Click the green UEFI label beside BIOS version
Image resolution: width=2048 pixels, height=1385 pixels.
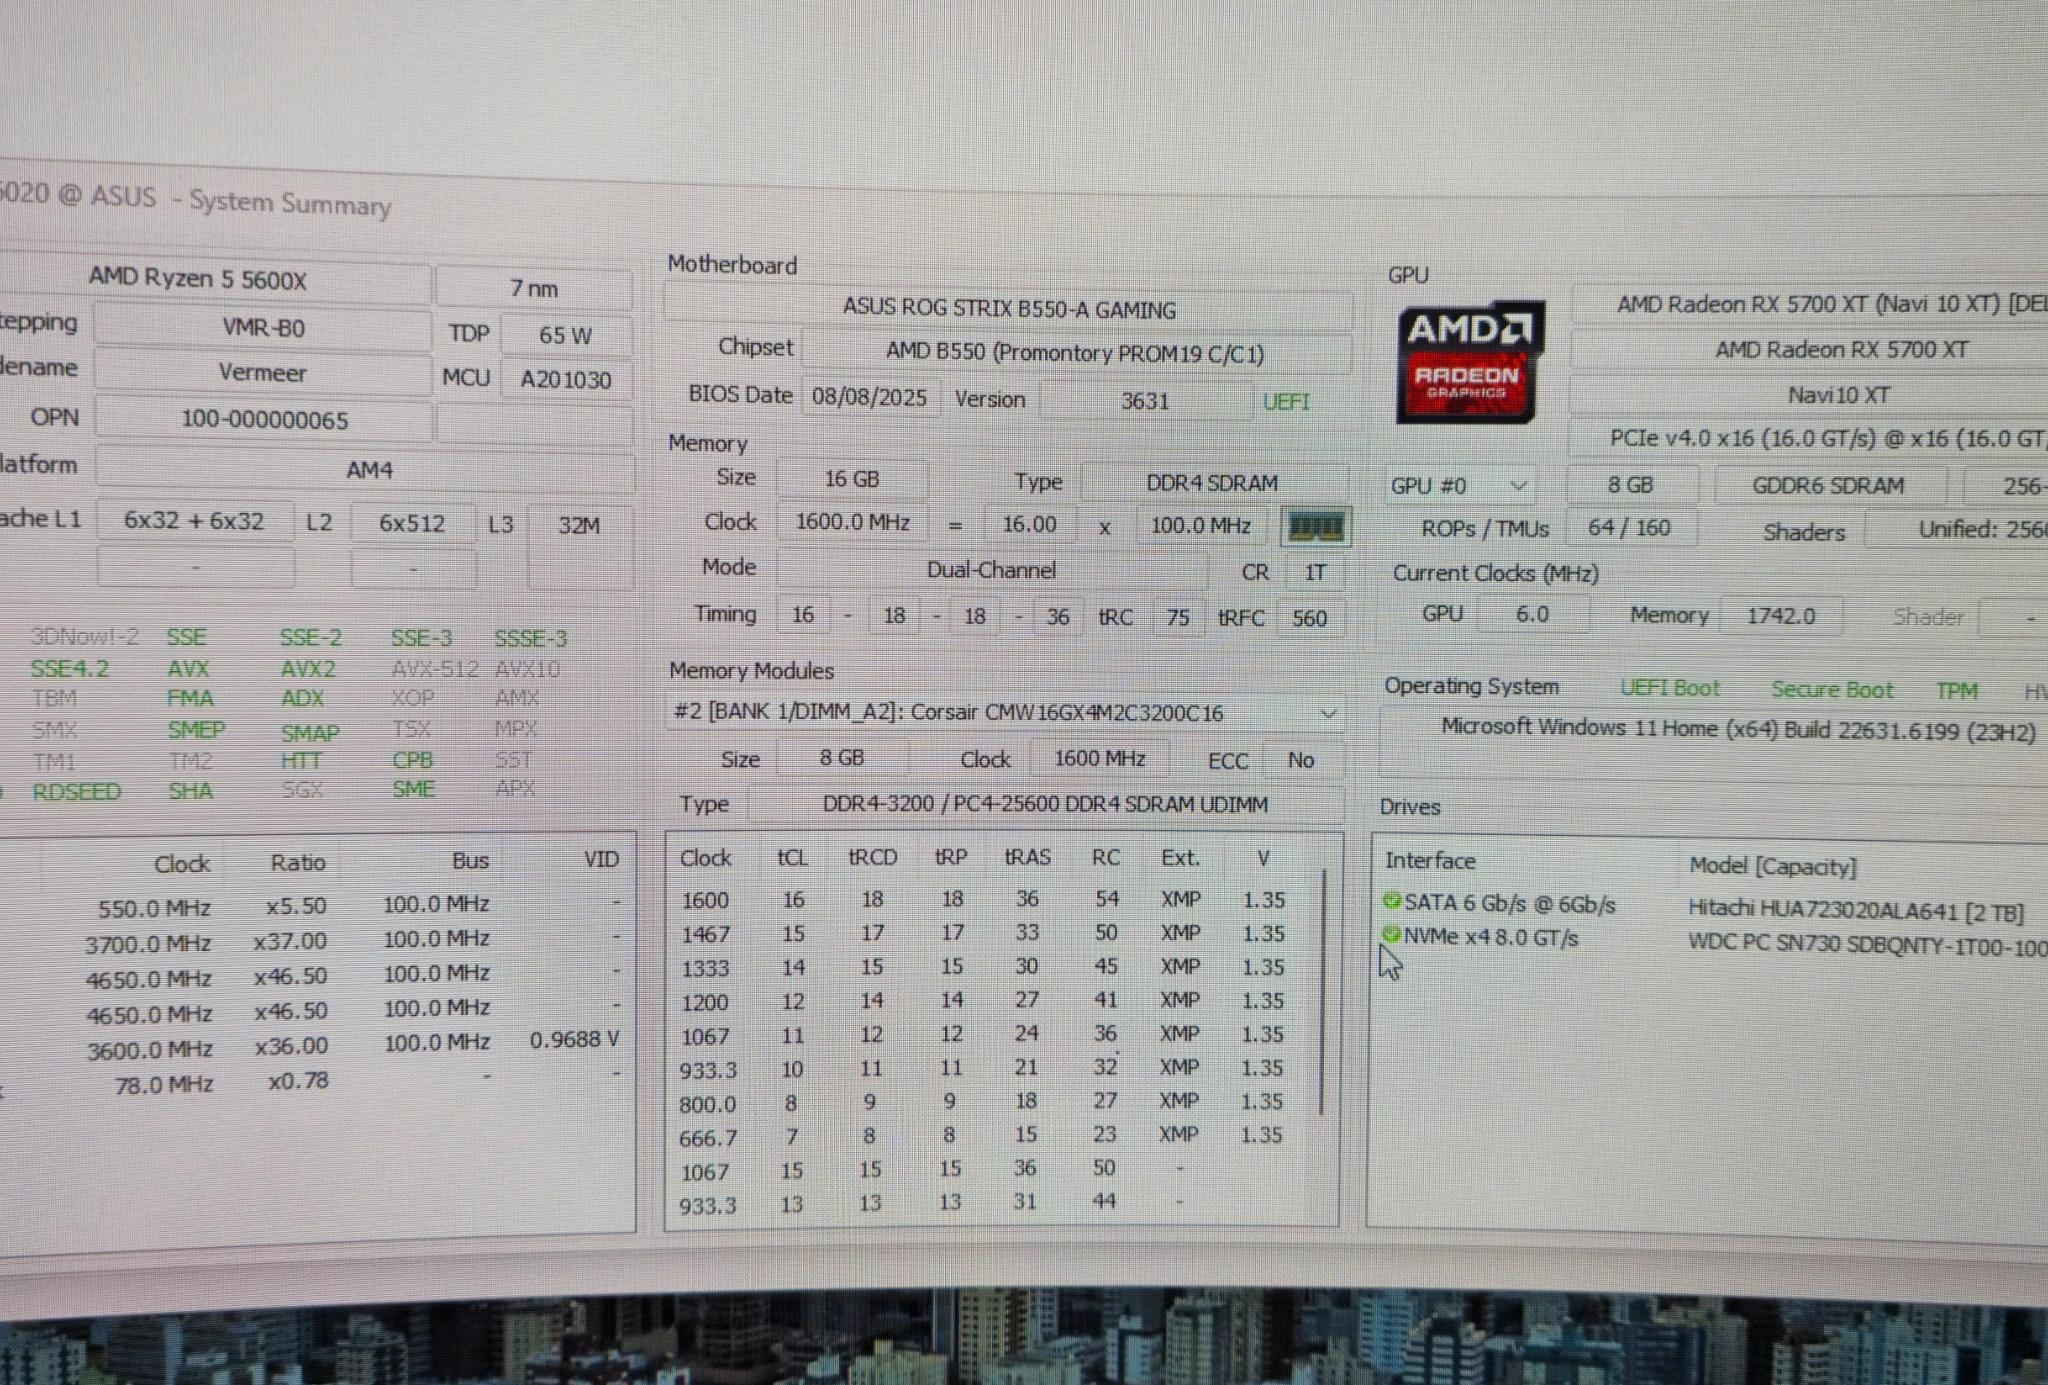(1285, 402)
